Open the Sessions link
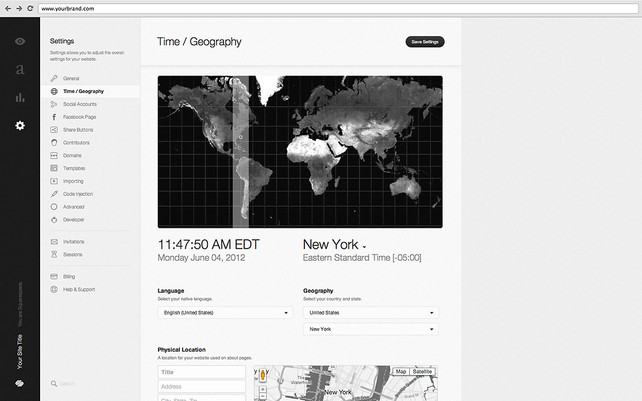642x401 pixels. pos(72,254)
